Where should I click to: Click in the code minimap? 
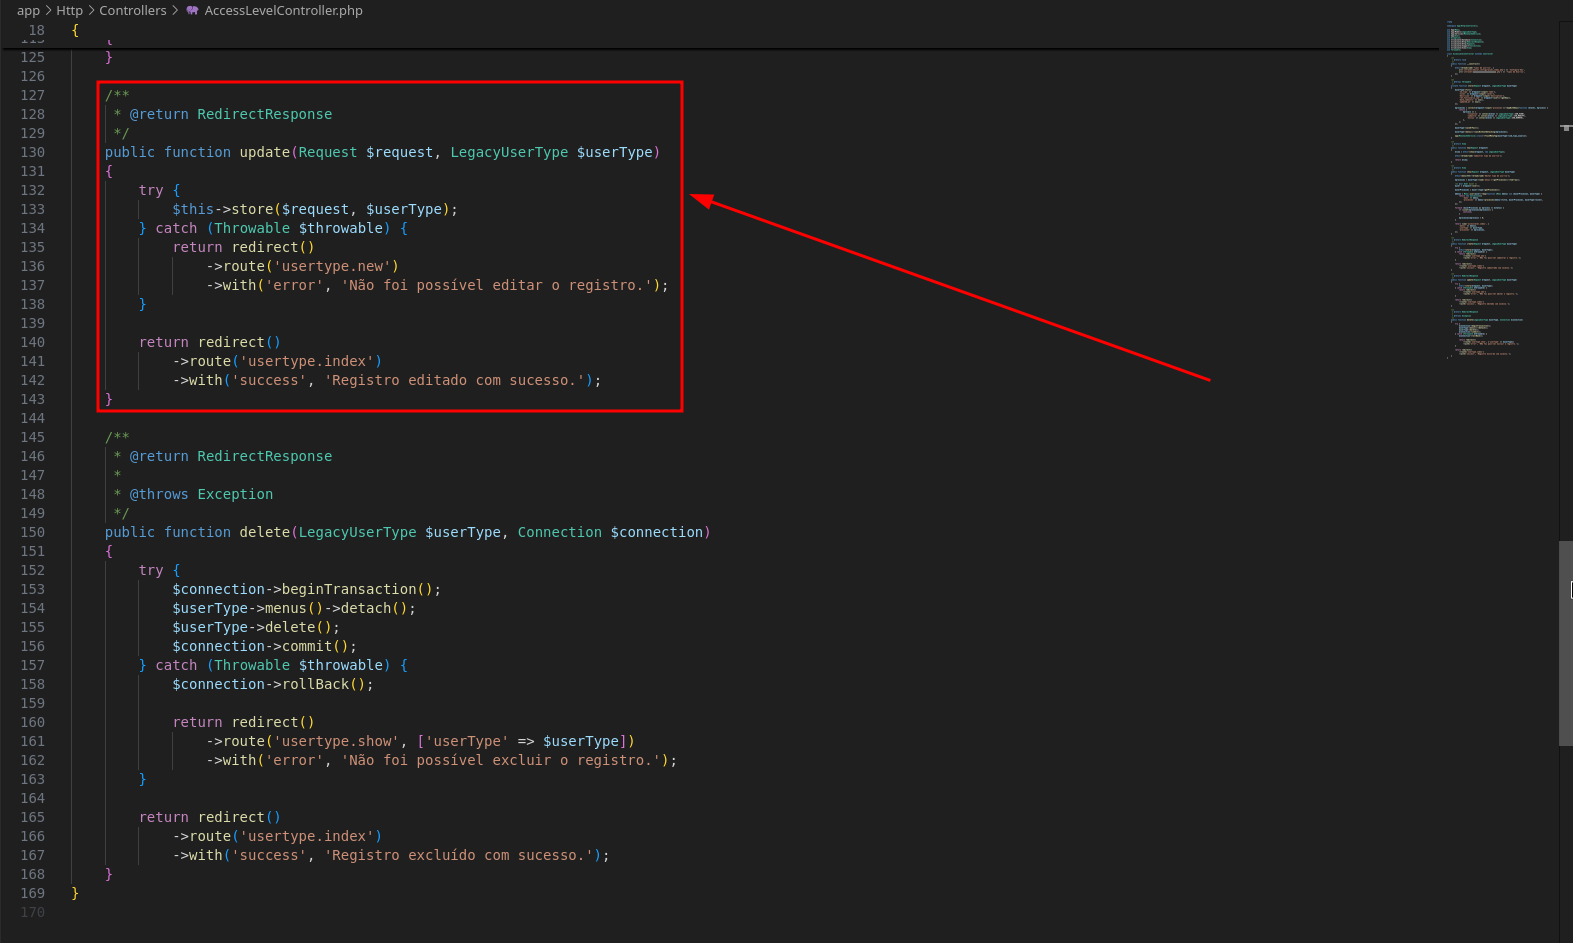click(1498, 190)
